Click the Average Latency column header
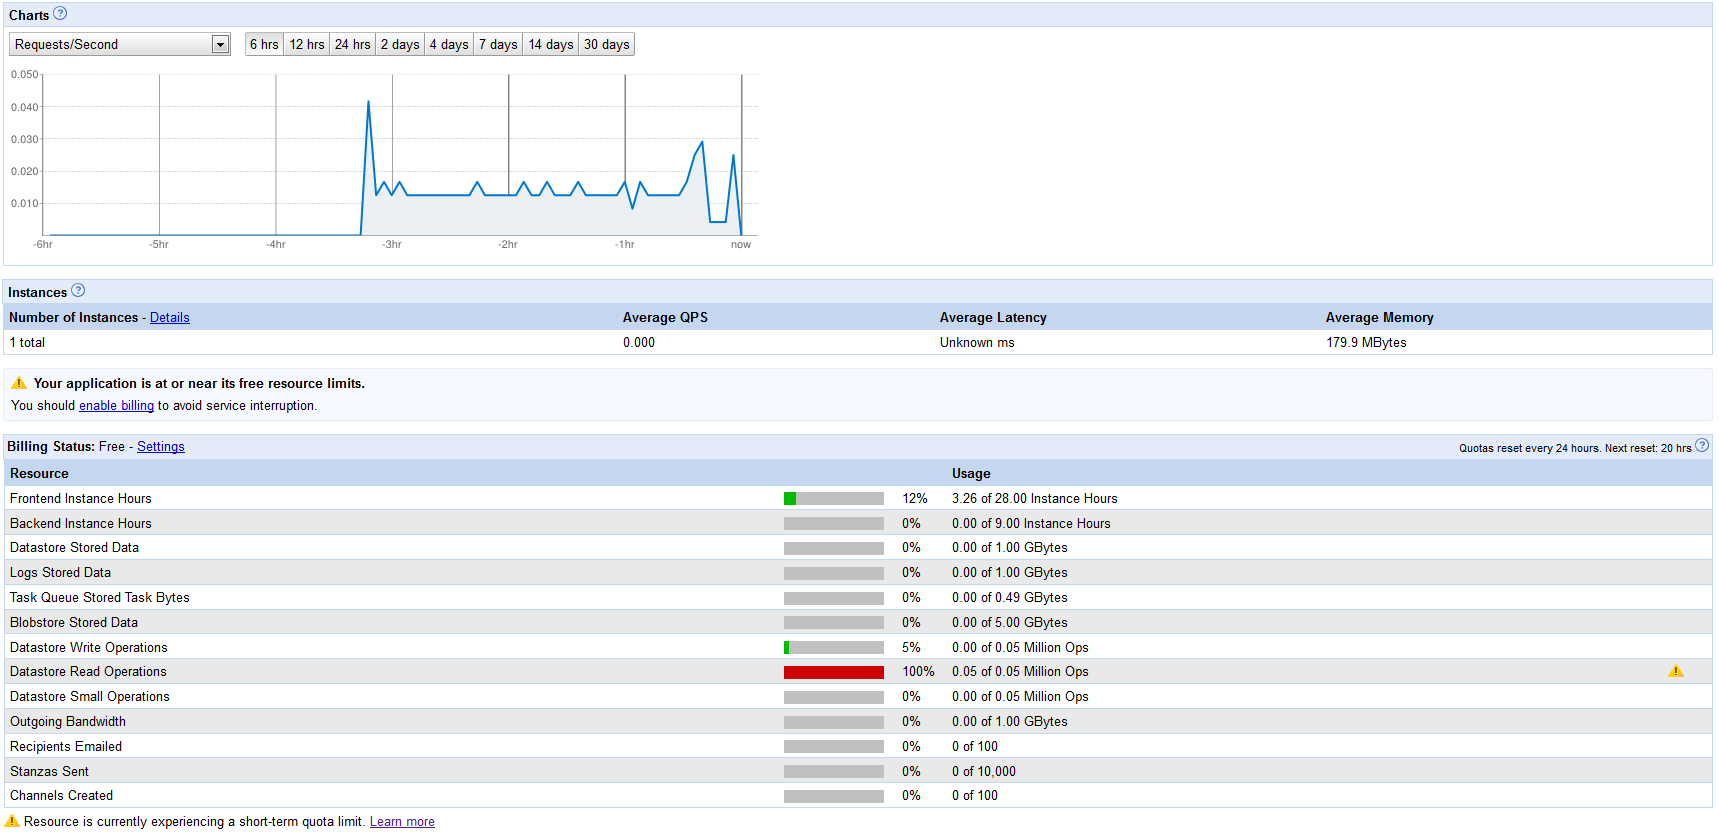1719x834 pixels. pos(993,318)
